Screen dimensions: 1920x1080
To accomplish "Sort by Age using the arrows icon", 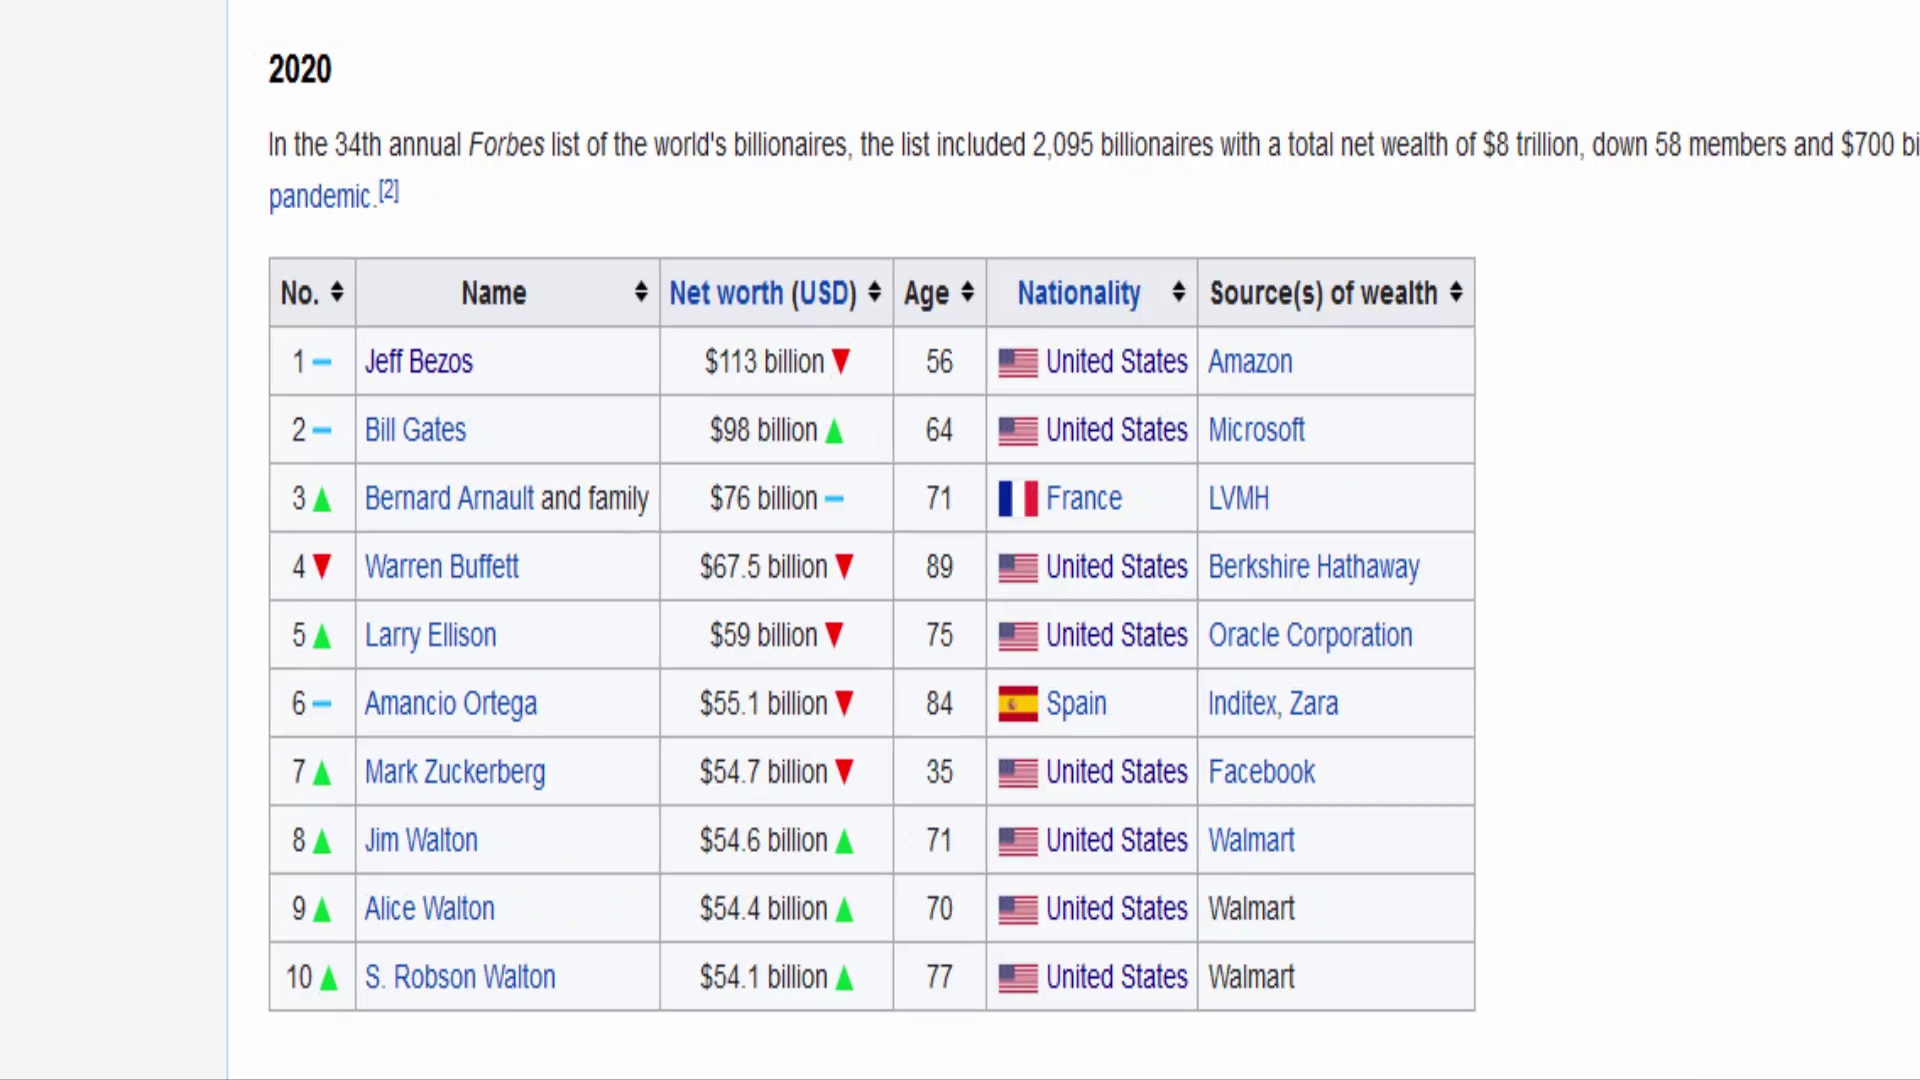I will tap(967, 292).
